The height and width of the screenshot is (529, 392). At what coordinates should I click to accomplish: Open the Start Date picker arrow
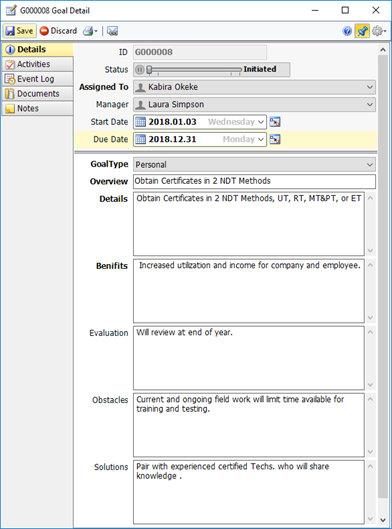pyautogui.click(x=261, y=122)
